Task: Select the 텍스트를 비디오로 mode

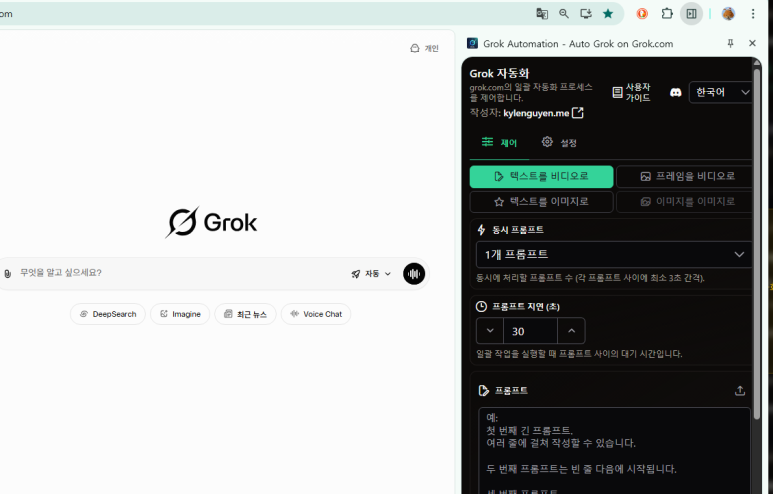Action: click(x=541, y=176)
